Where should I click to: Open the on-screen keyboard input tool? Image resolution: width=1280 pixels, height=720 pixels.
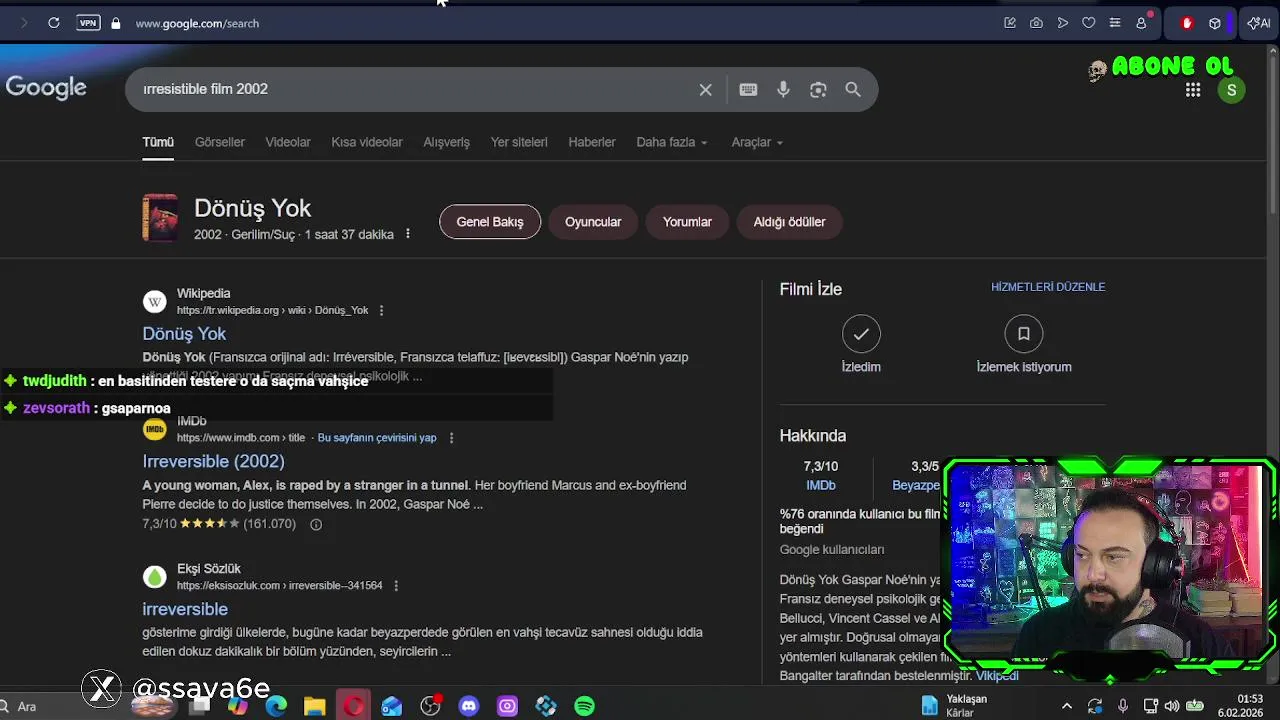[748, 89]
